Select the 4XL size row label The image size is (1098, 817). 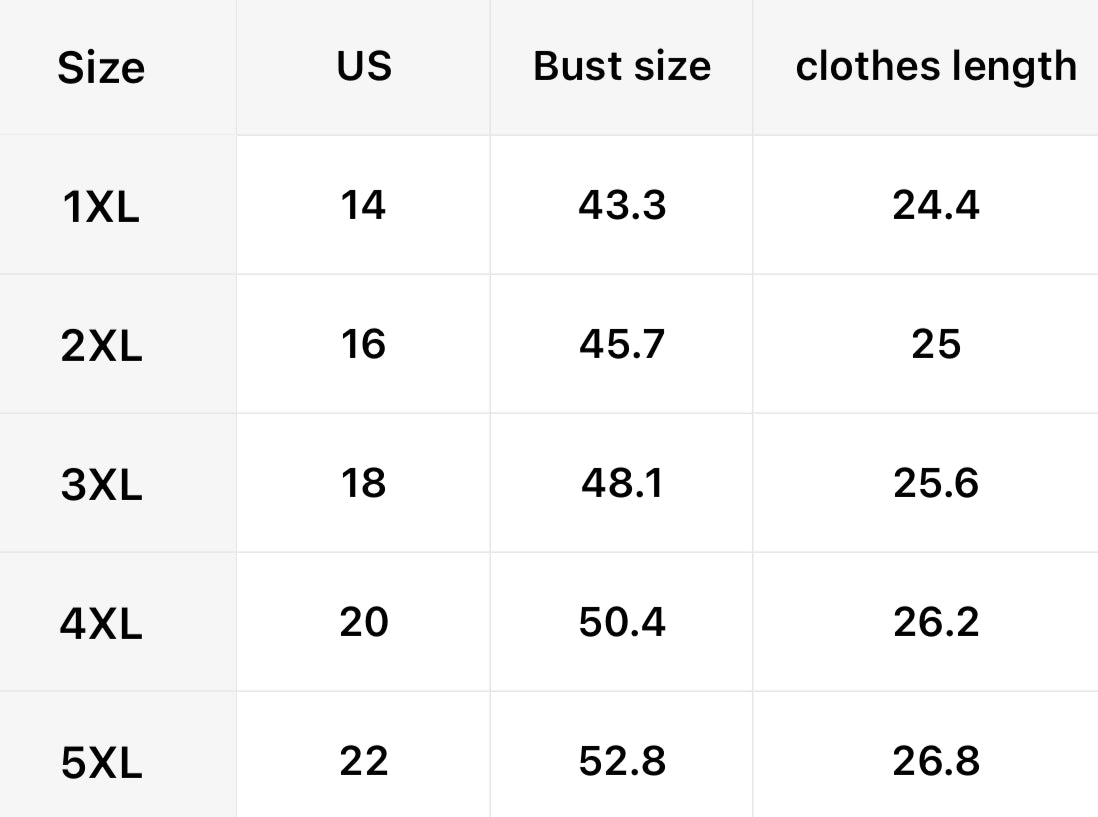[x=101, y=624]
